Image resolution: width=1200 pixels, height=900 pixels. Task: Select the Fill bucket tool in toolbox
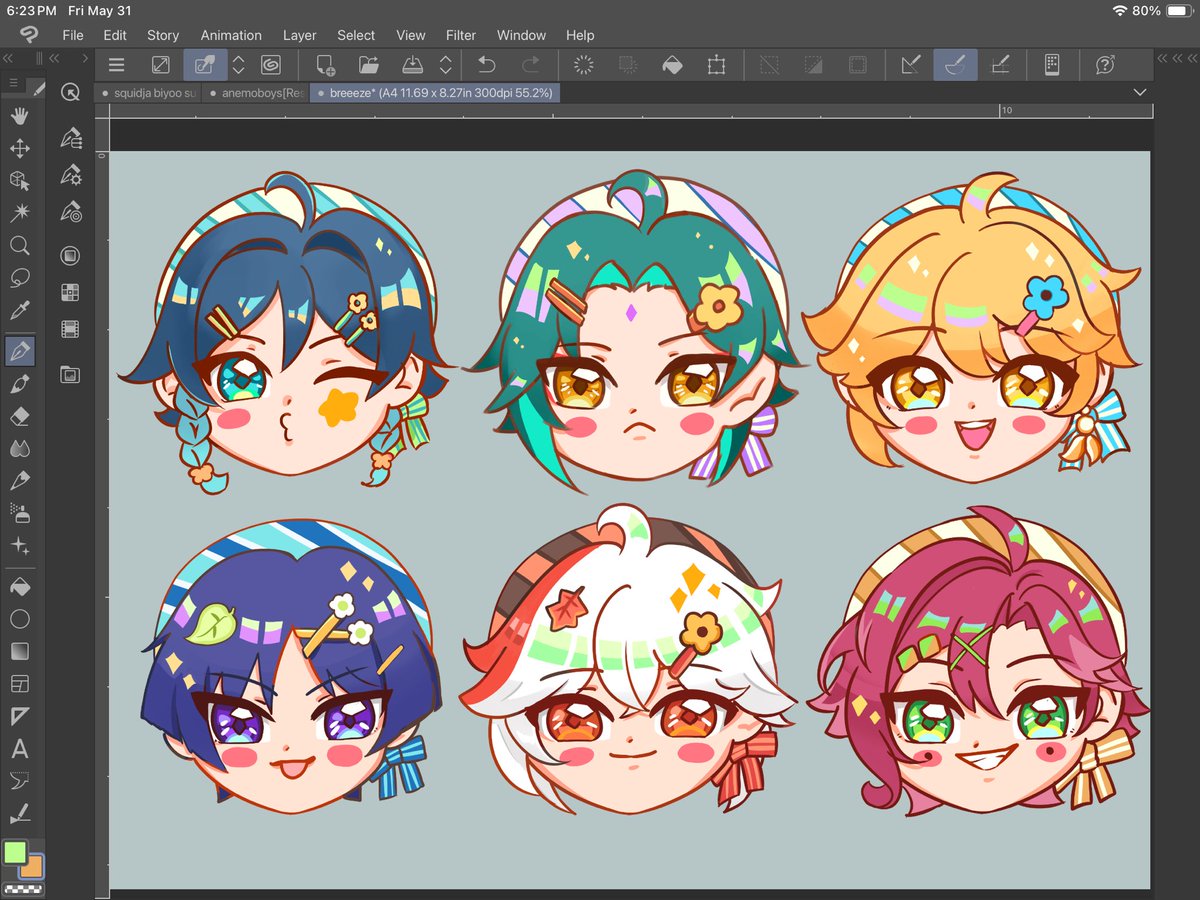tap(19, 587)
